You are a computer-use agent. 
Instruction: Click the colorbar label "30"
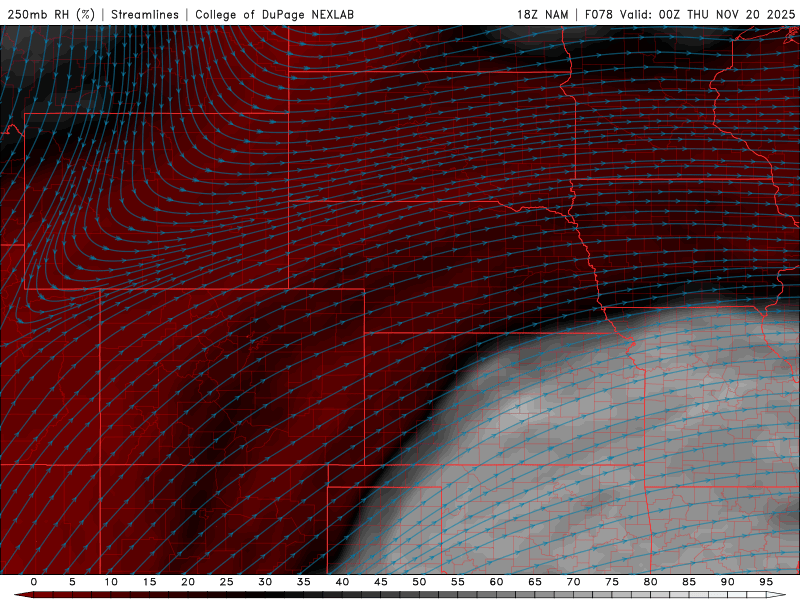265,582
